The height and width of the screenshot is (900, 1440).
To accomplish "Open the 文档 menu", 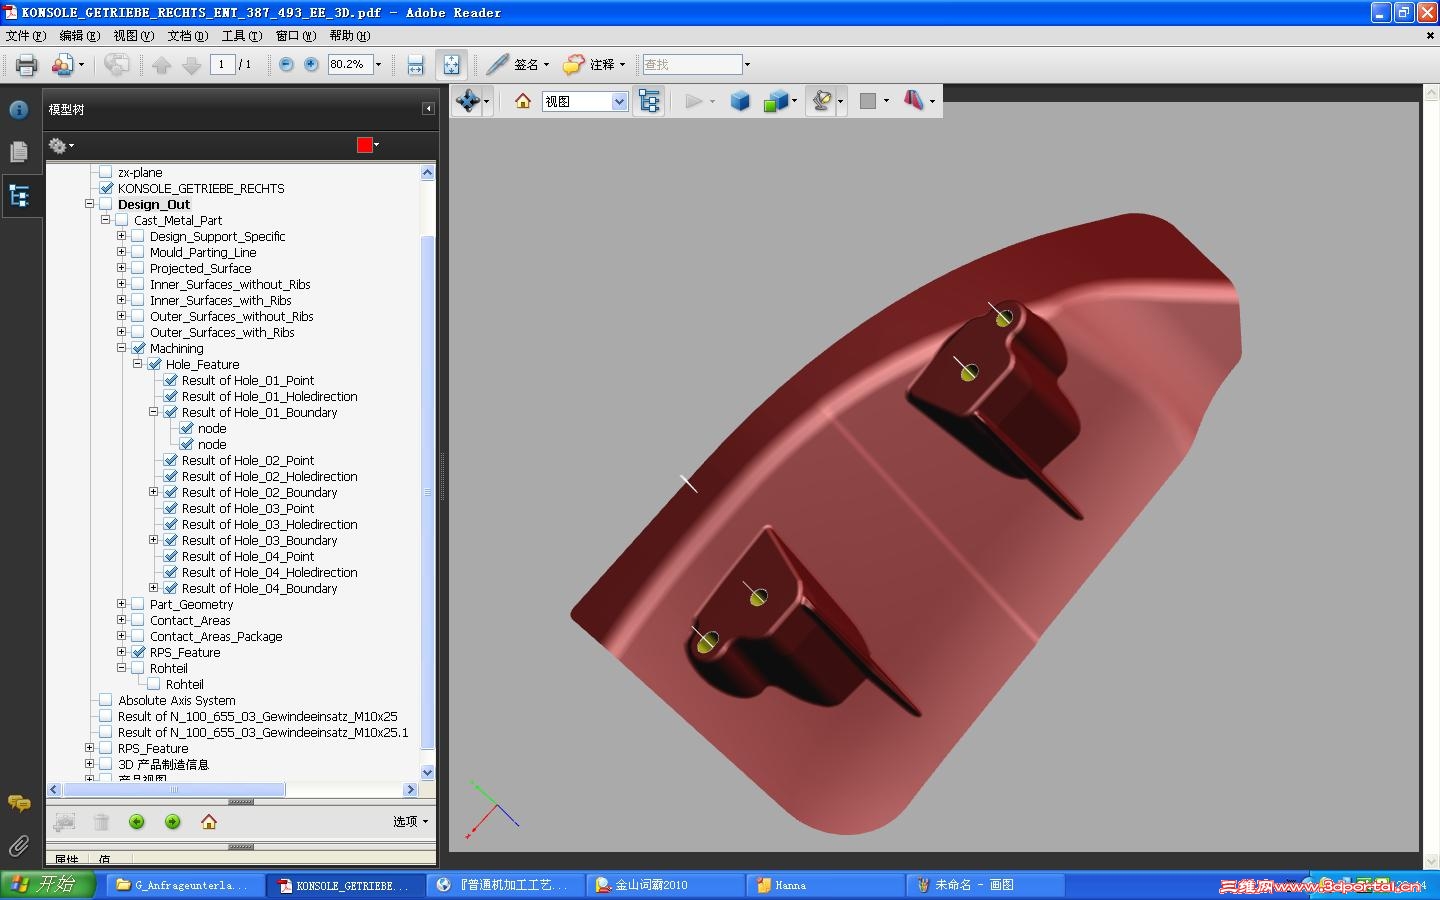I will click(x=187, y=36).
